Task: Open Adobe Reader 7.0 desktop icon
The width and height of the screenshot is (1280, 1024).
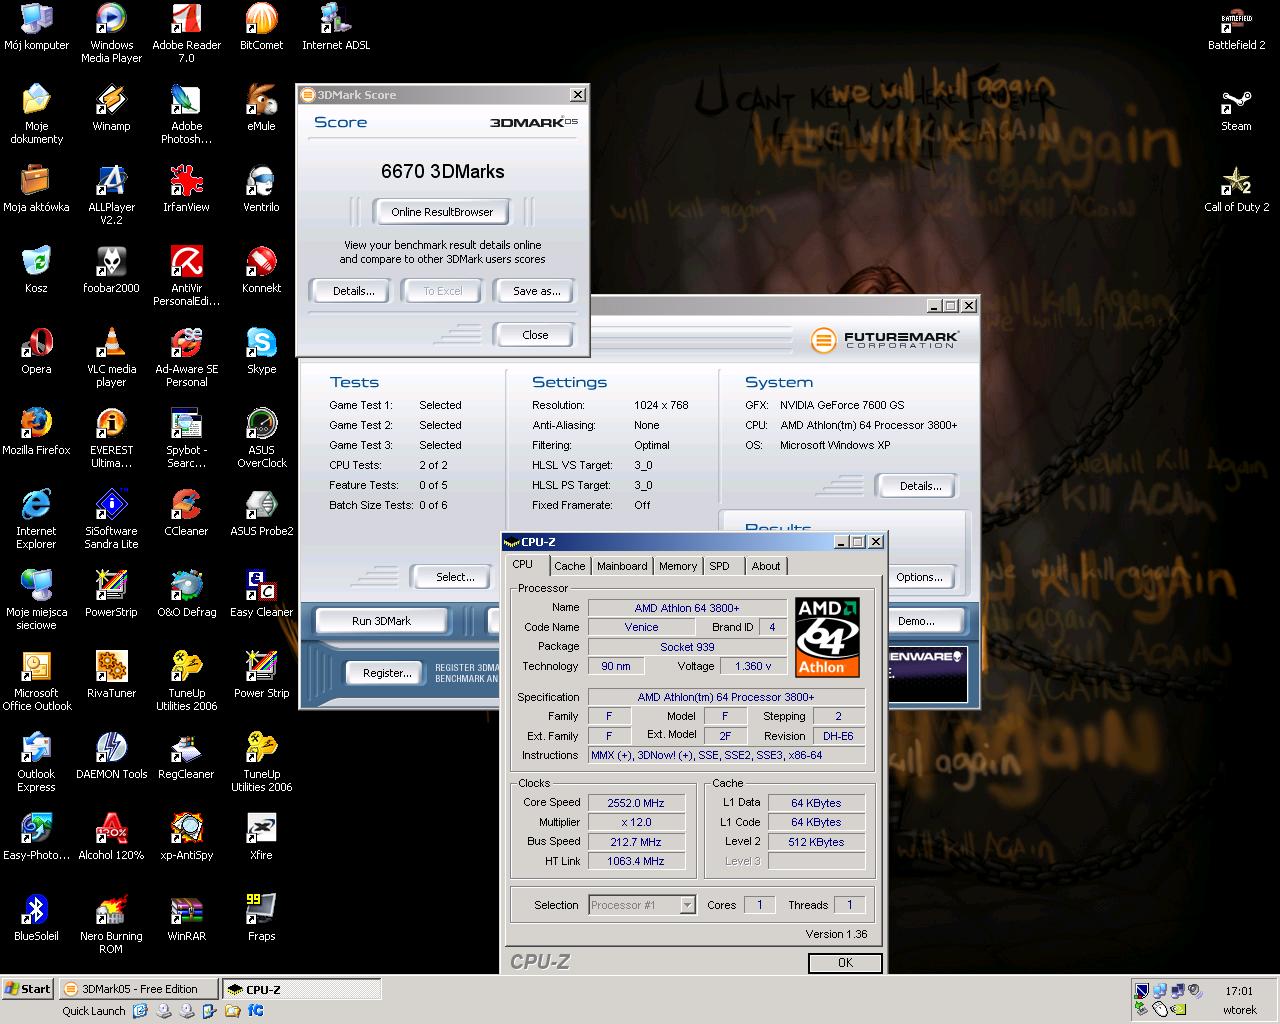Action: coord(186,34)
